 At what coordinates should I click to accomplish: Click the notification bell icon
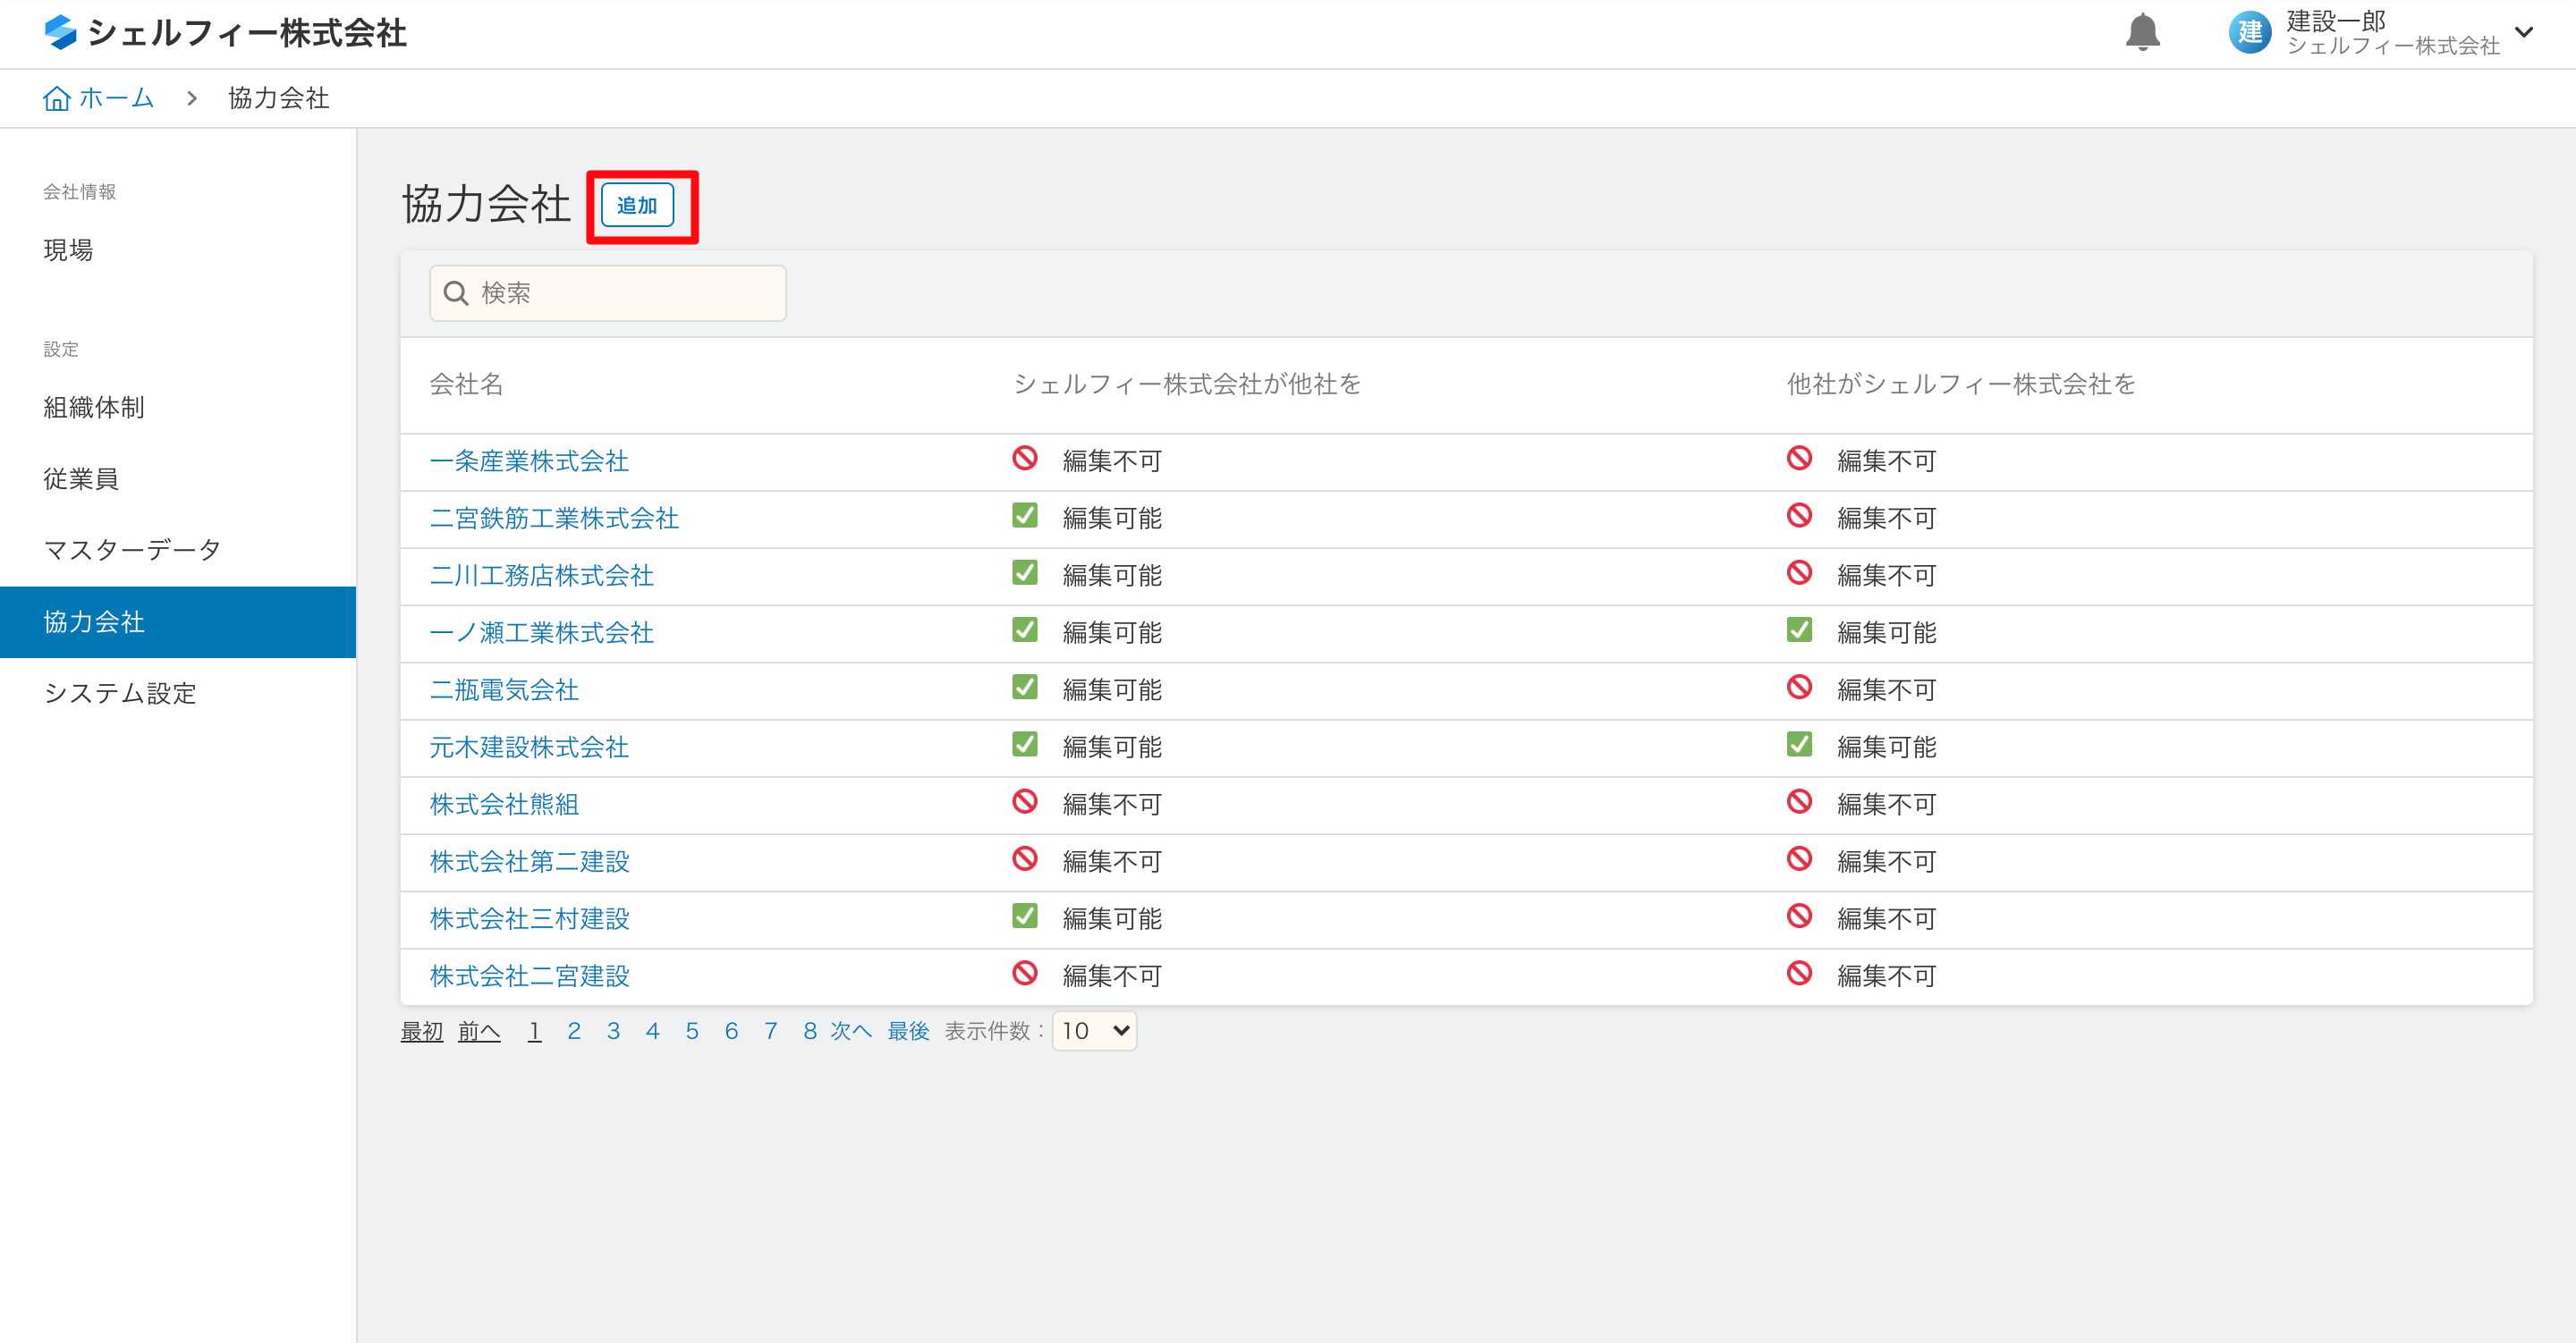click(2142, 33)
